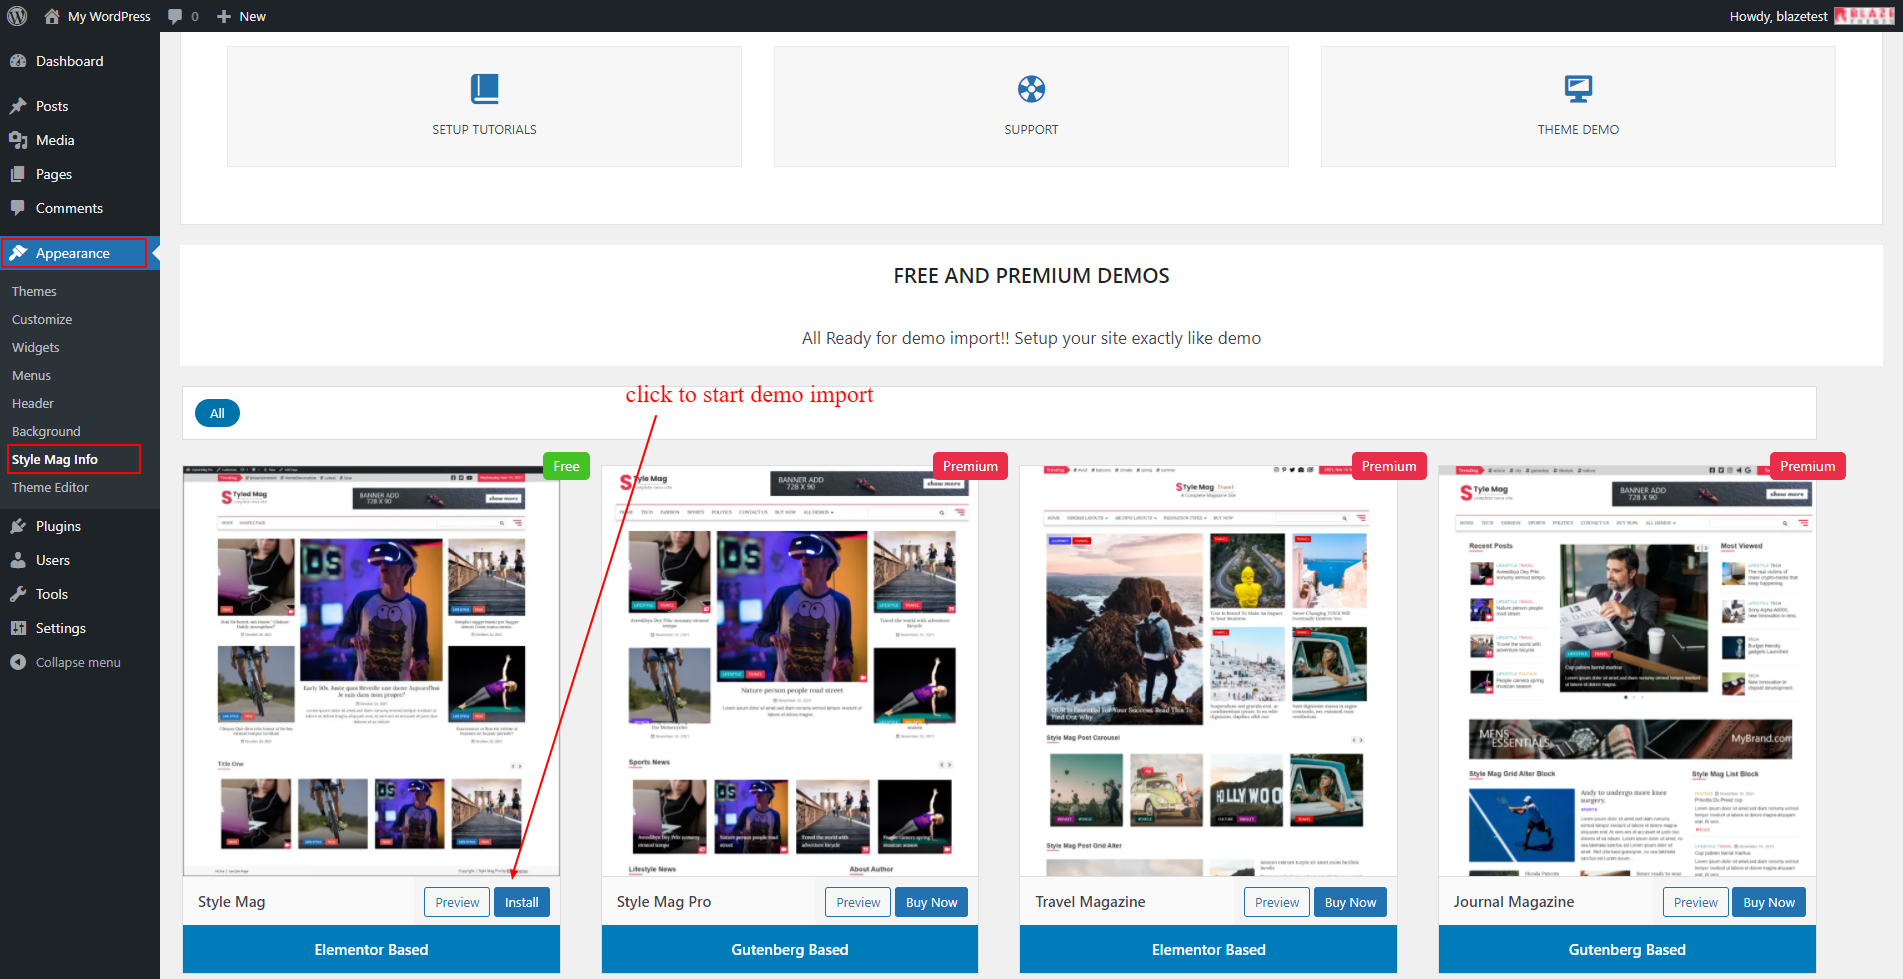Open the Themes submenu item
Viewport: 1903px width, 979px height.
tap(34, 291)
